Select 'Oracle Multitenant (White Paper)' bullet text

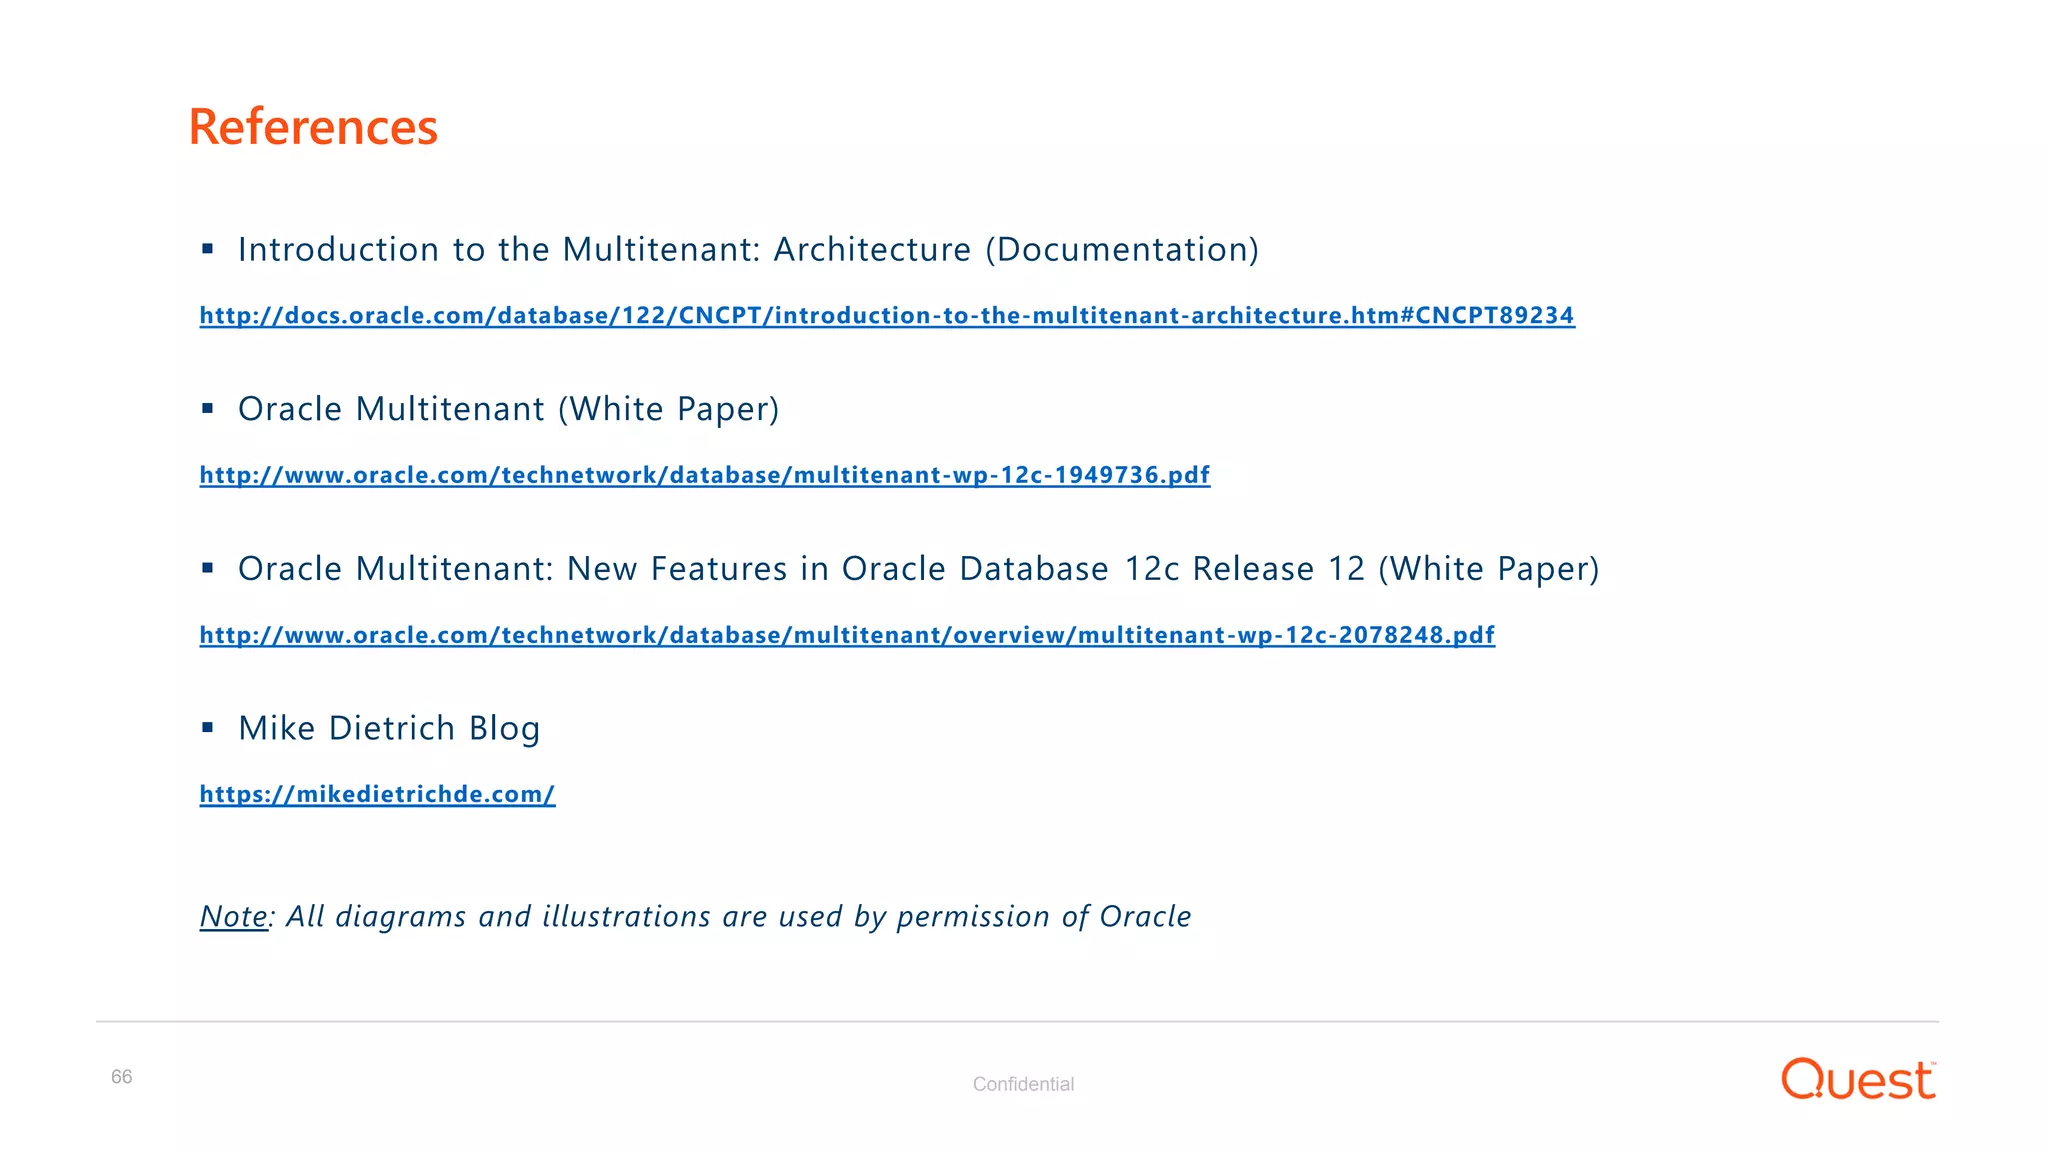pos(508,409)
